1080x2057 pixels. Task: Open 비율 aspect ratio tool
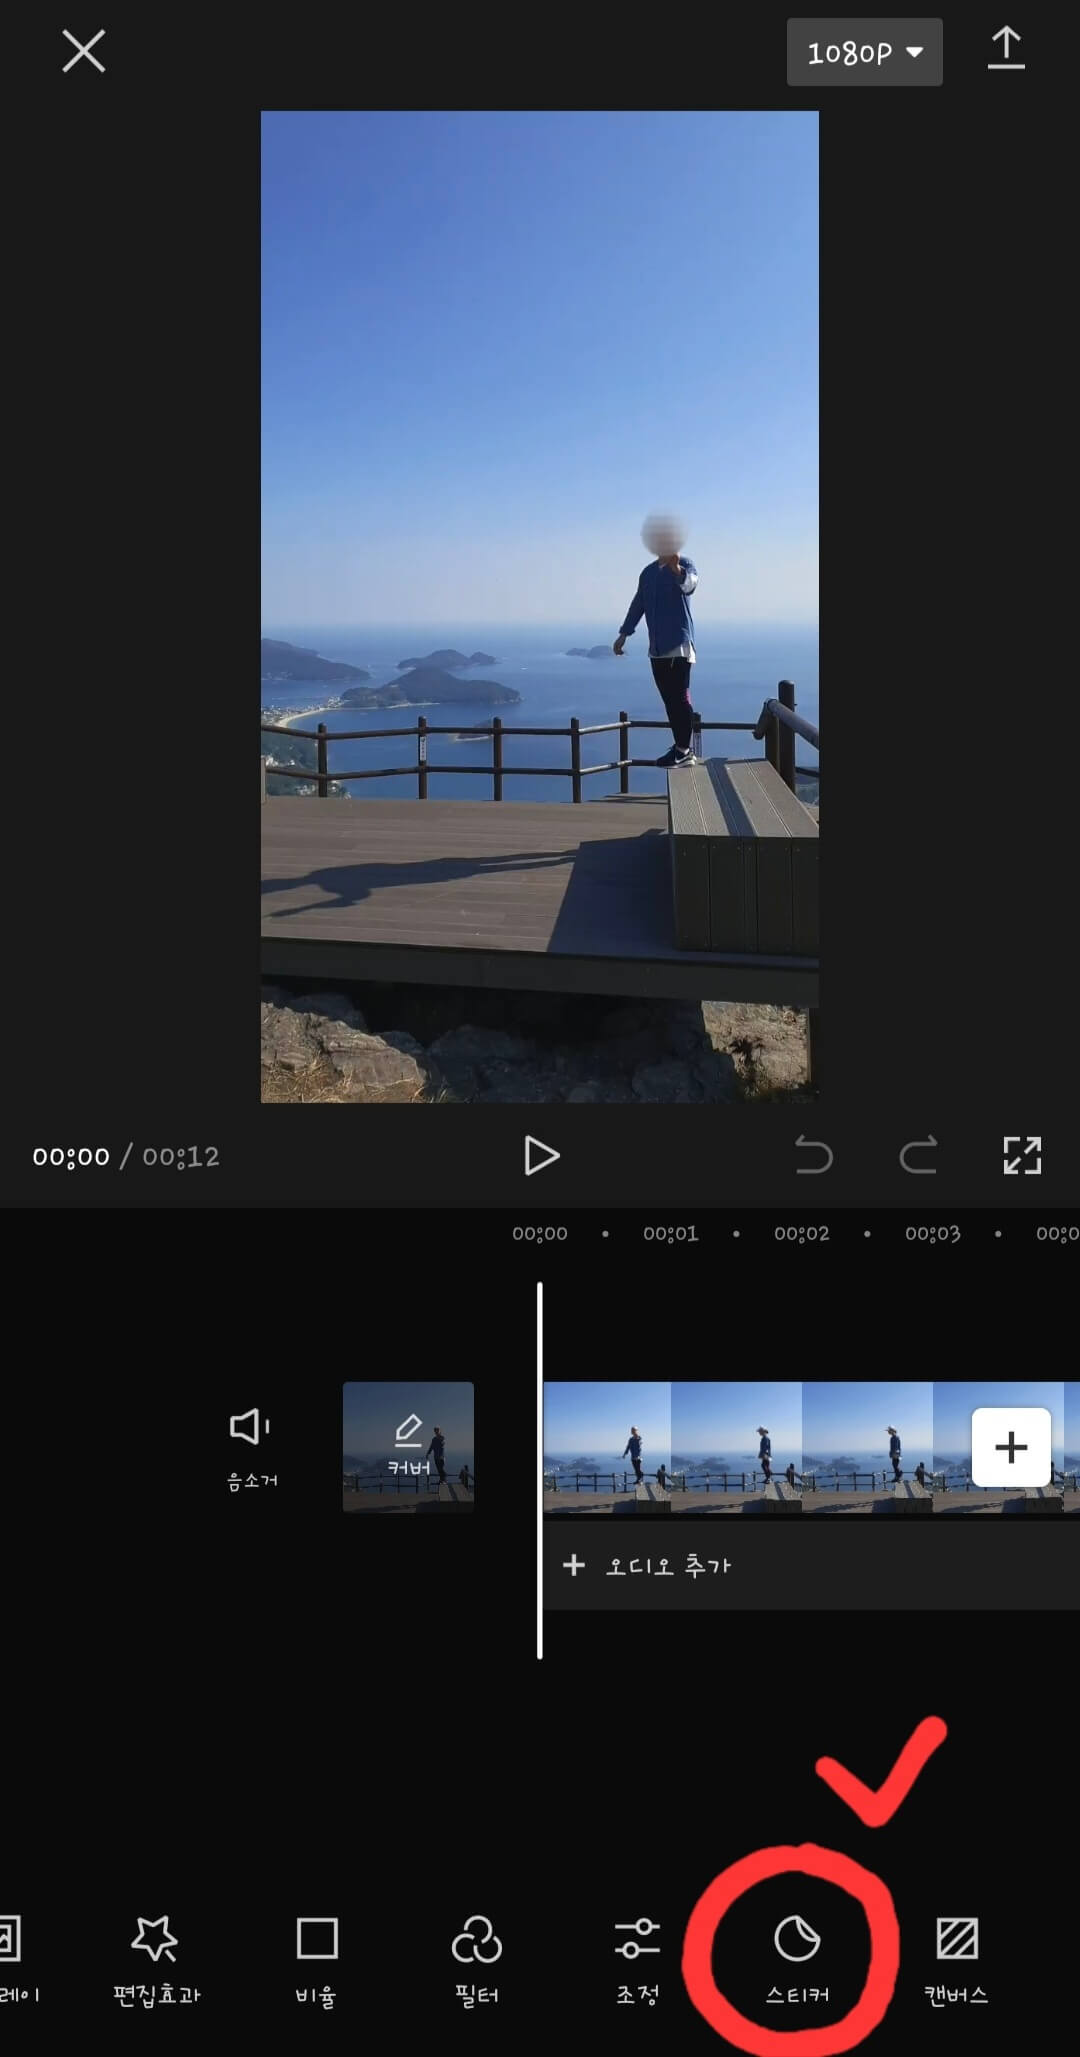click(317, 1962)
